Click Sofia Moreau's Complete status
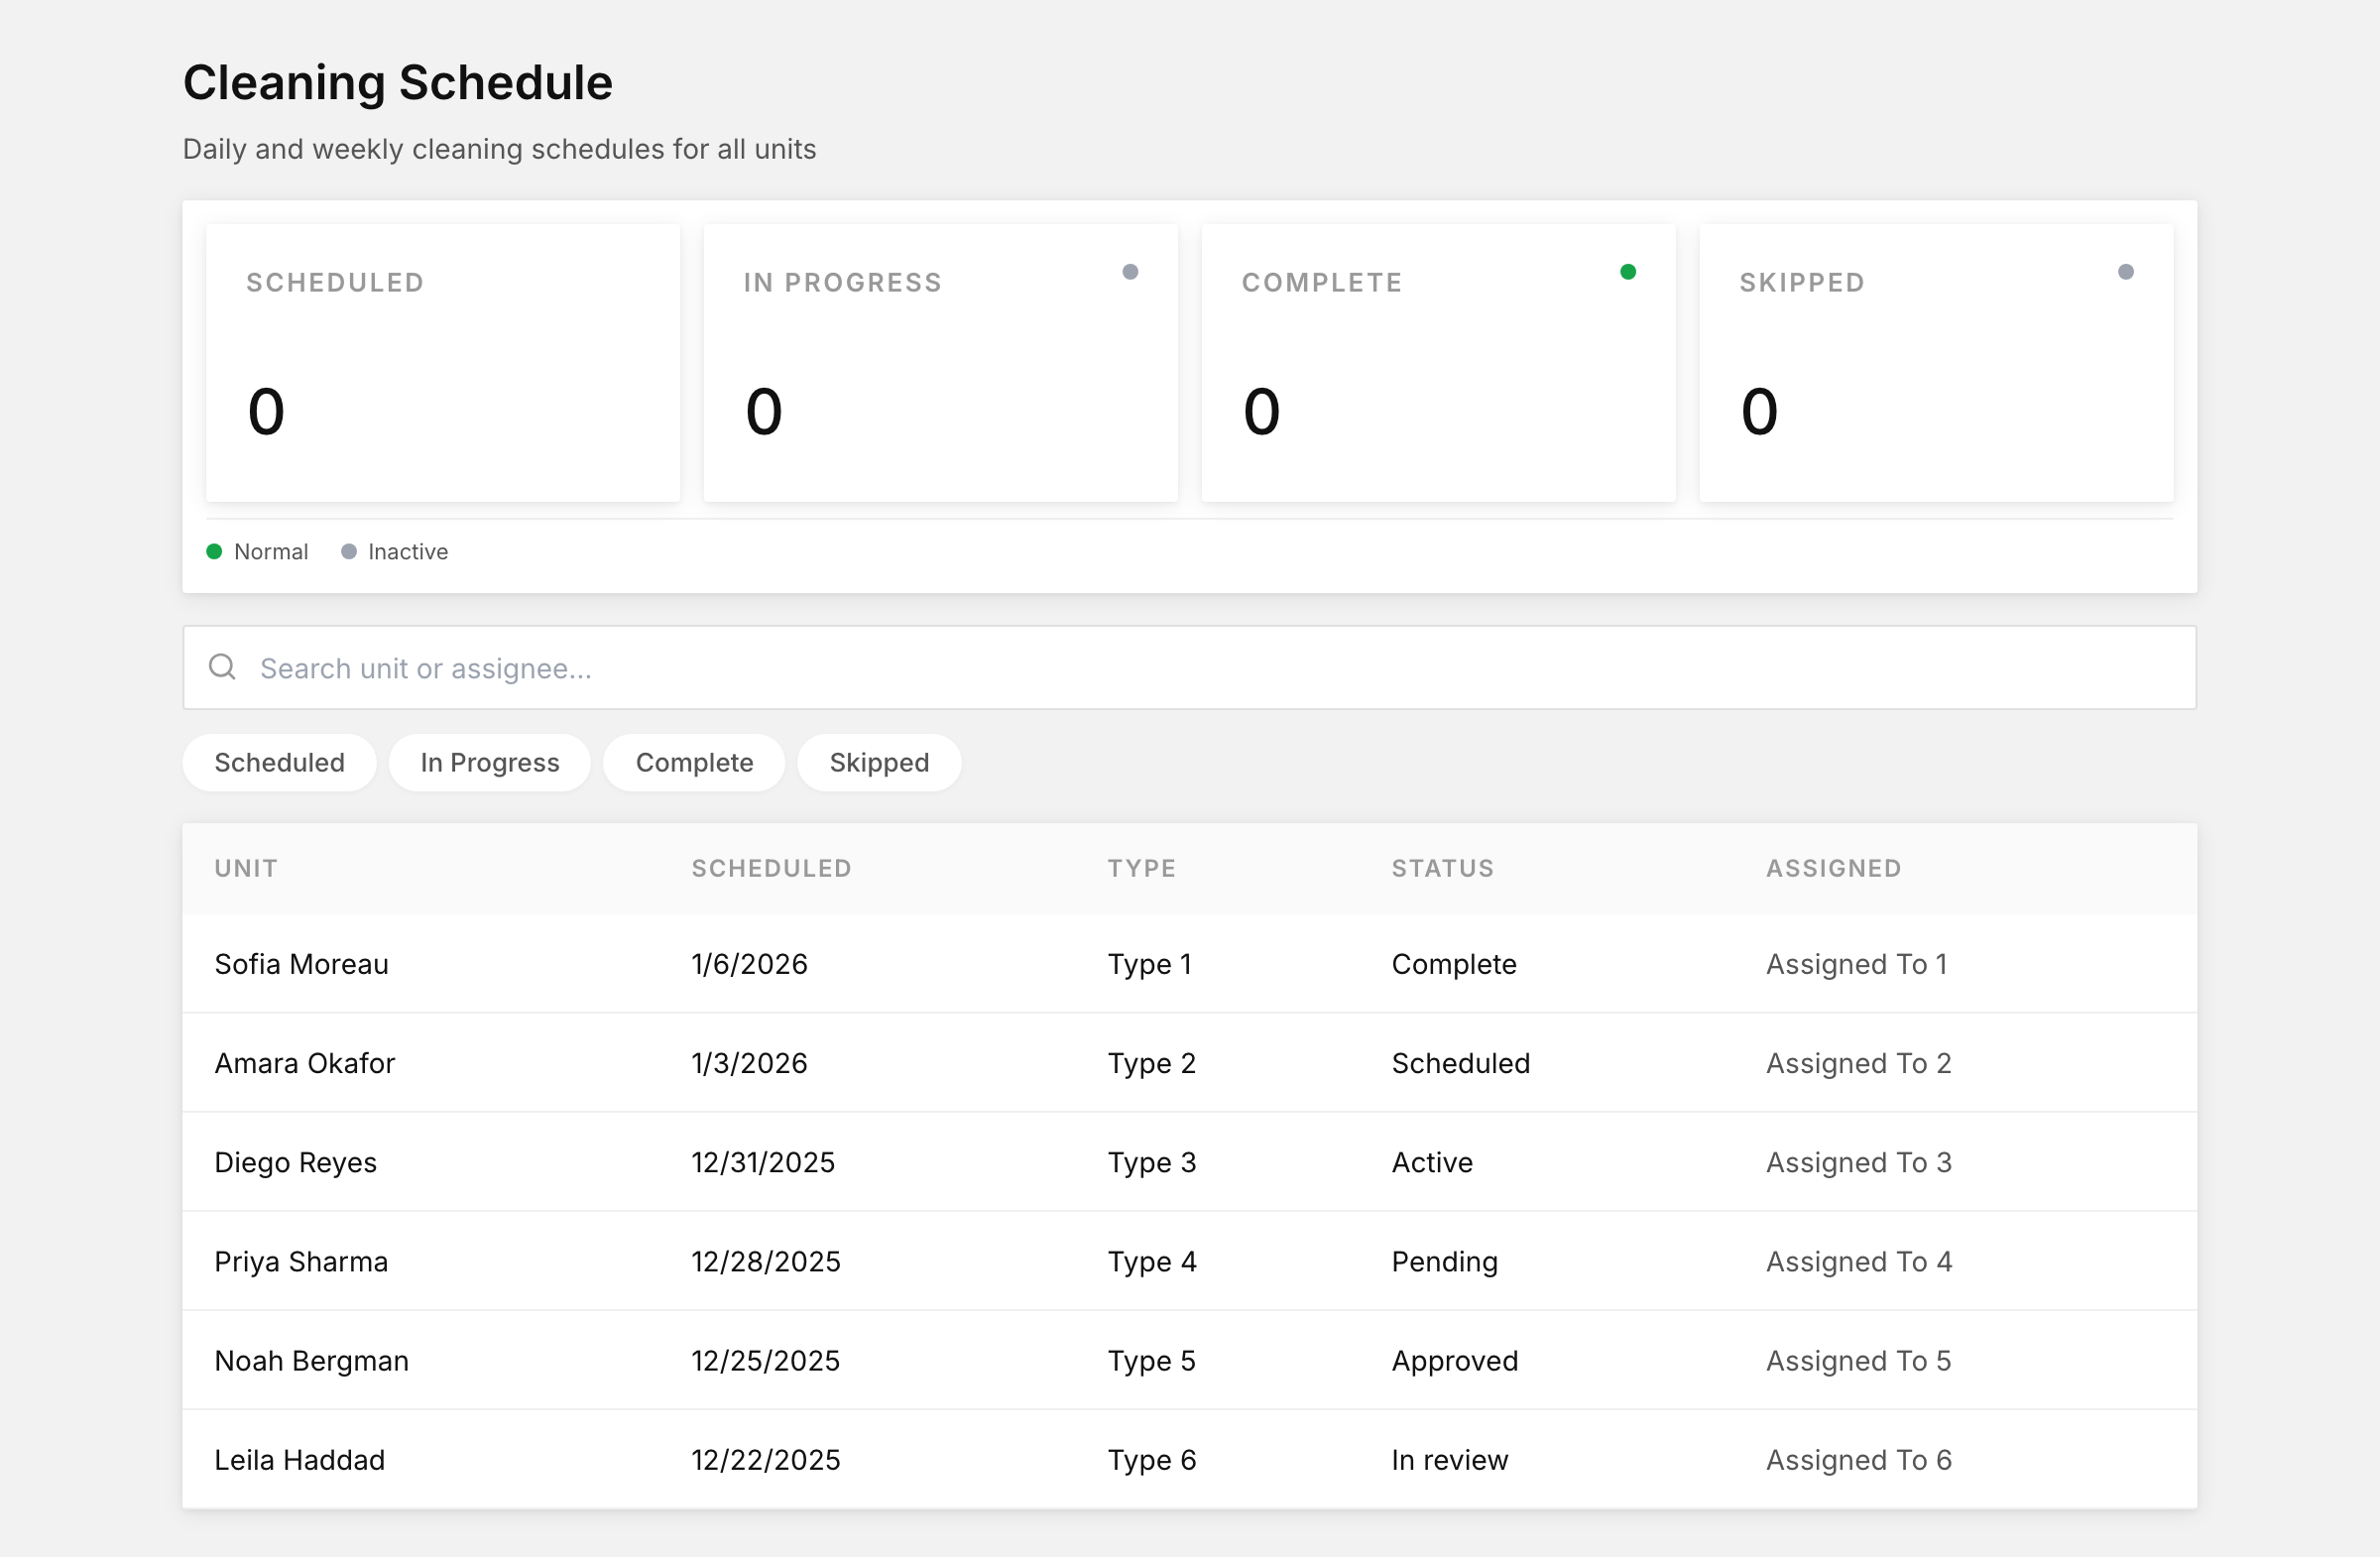The width and height of the screenshot is (2380, 1563). coord(1455,967)
